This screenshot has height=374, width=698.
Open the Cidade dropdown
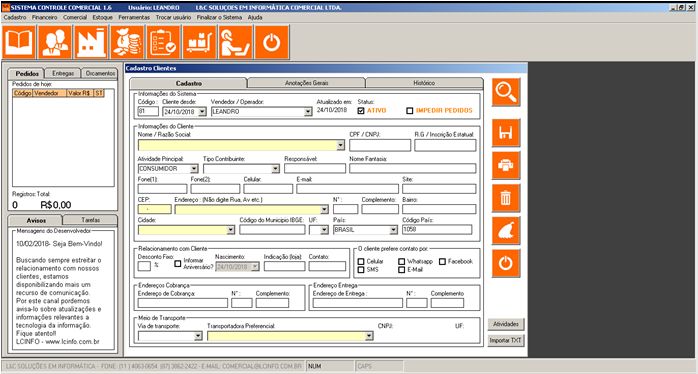(x=230, y=230)
